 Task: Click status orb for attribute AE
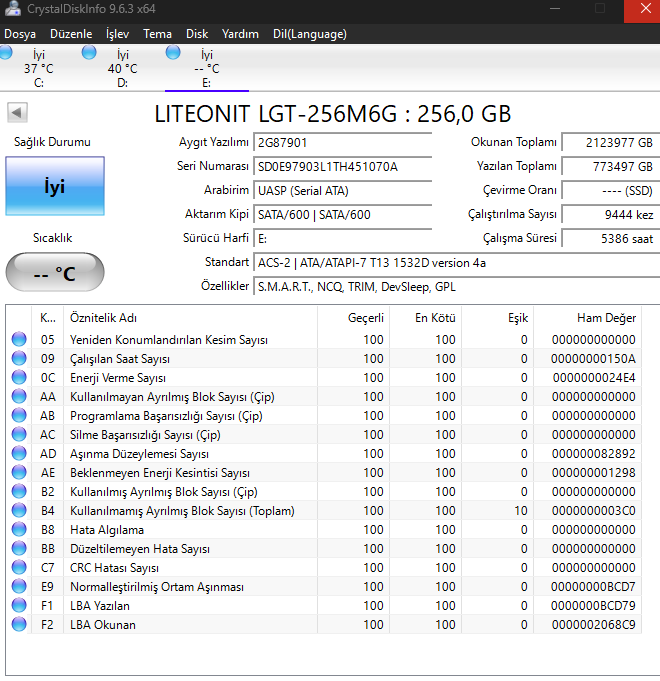click(19, 472)
